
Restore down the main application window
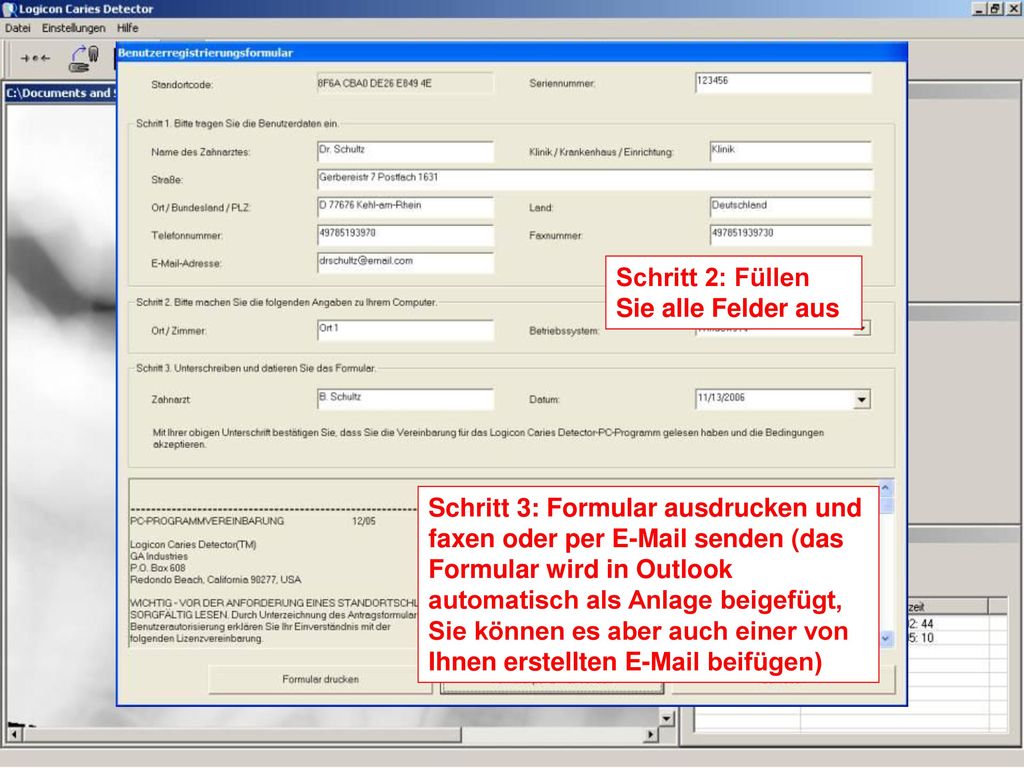click(x=995, y=8)
